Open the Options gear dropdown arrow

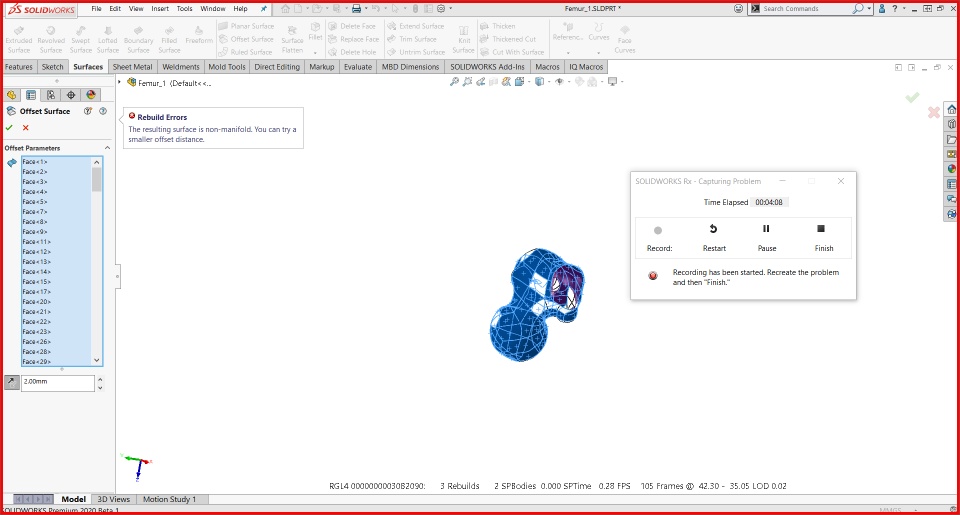(451, 9)
